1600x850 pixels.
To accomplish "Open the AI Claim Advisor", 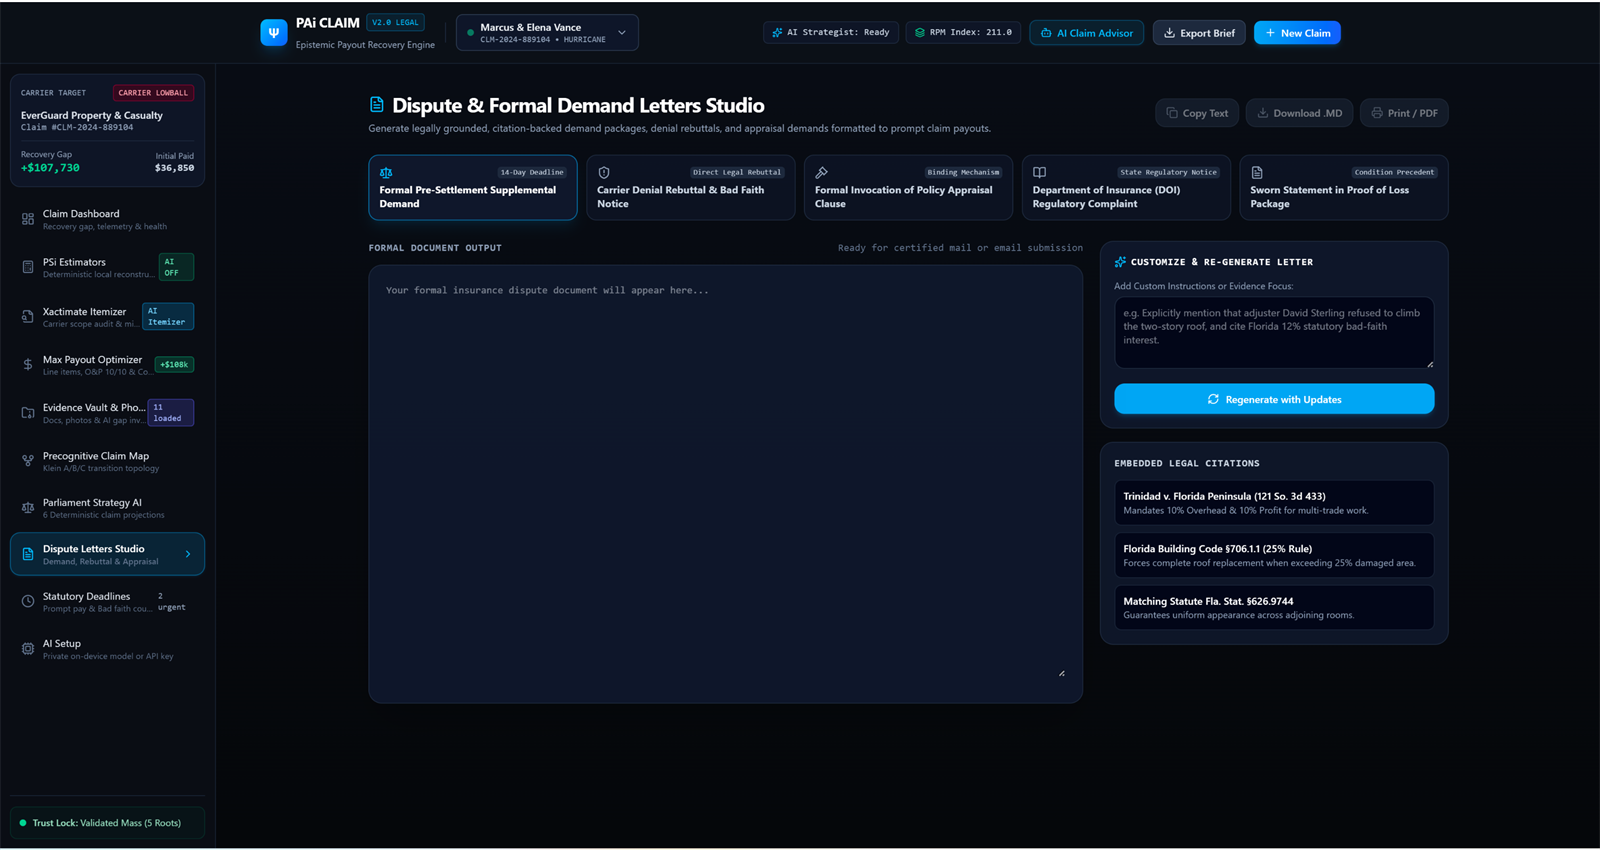I will tap(1087, 33).
